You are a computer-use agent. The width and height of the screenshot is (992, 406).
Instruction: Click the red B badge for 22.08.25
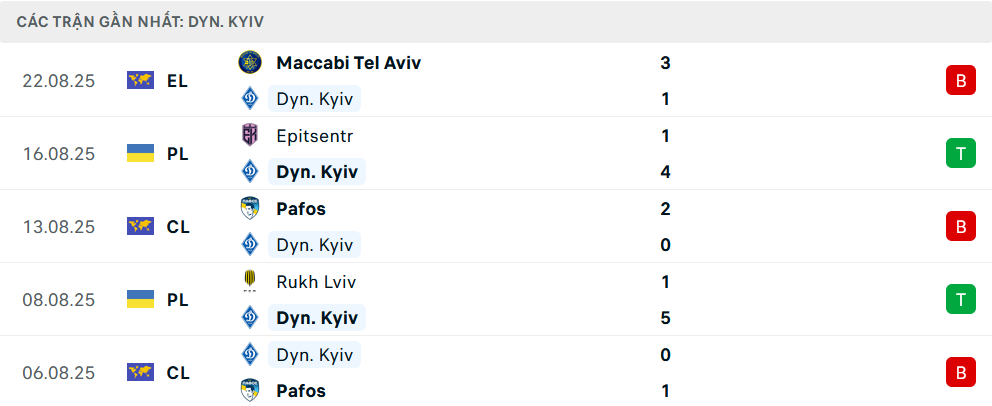[x=960, y=81]
